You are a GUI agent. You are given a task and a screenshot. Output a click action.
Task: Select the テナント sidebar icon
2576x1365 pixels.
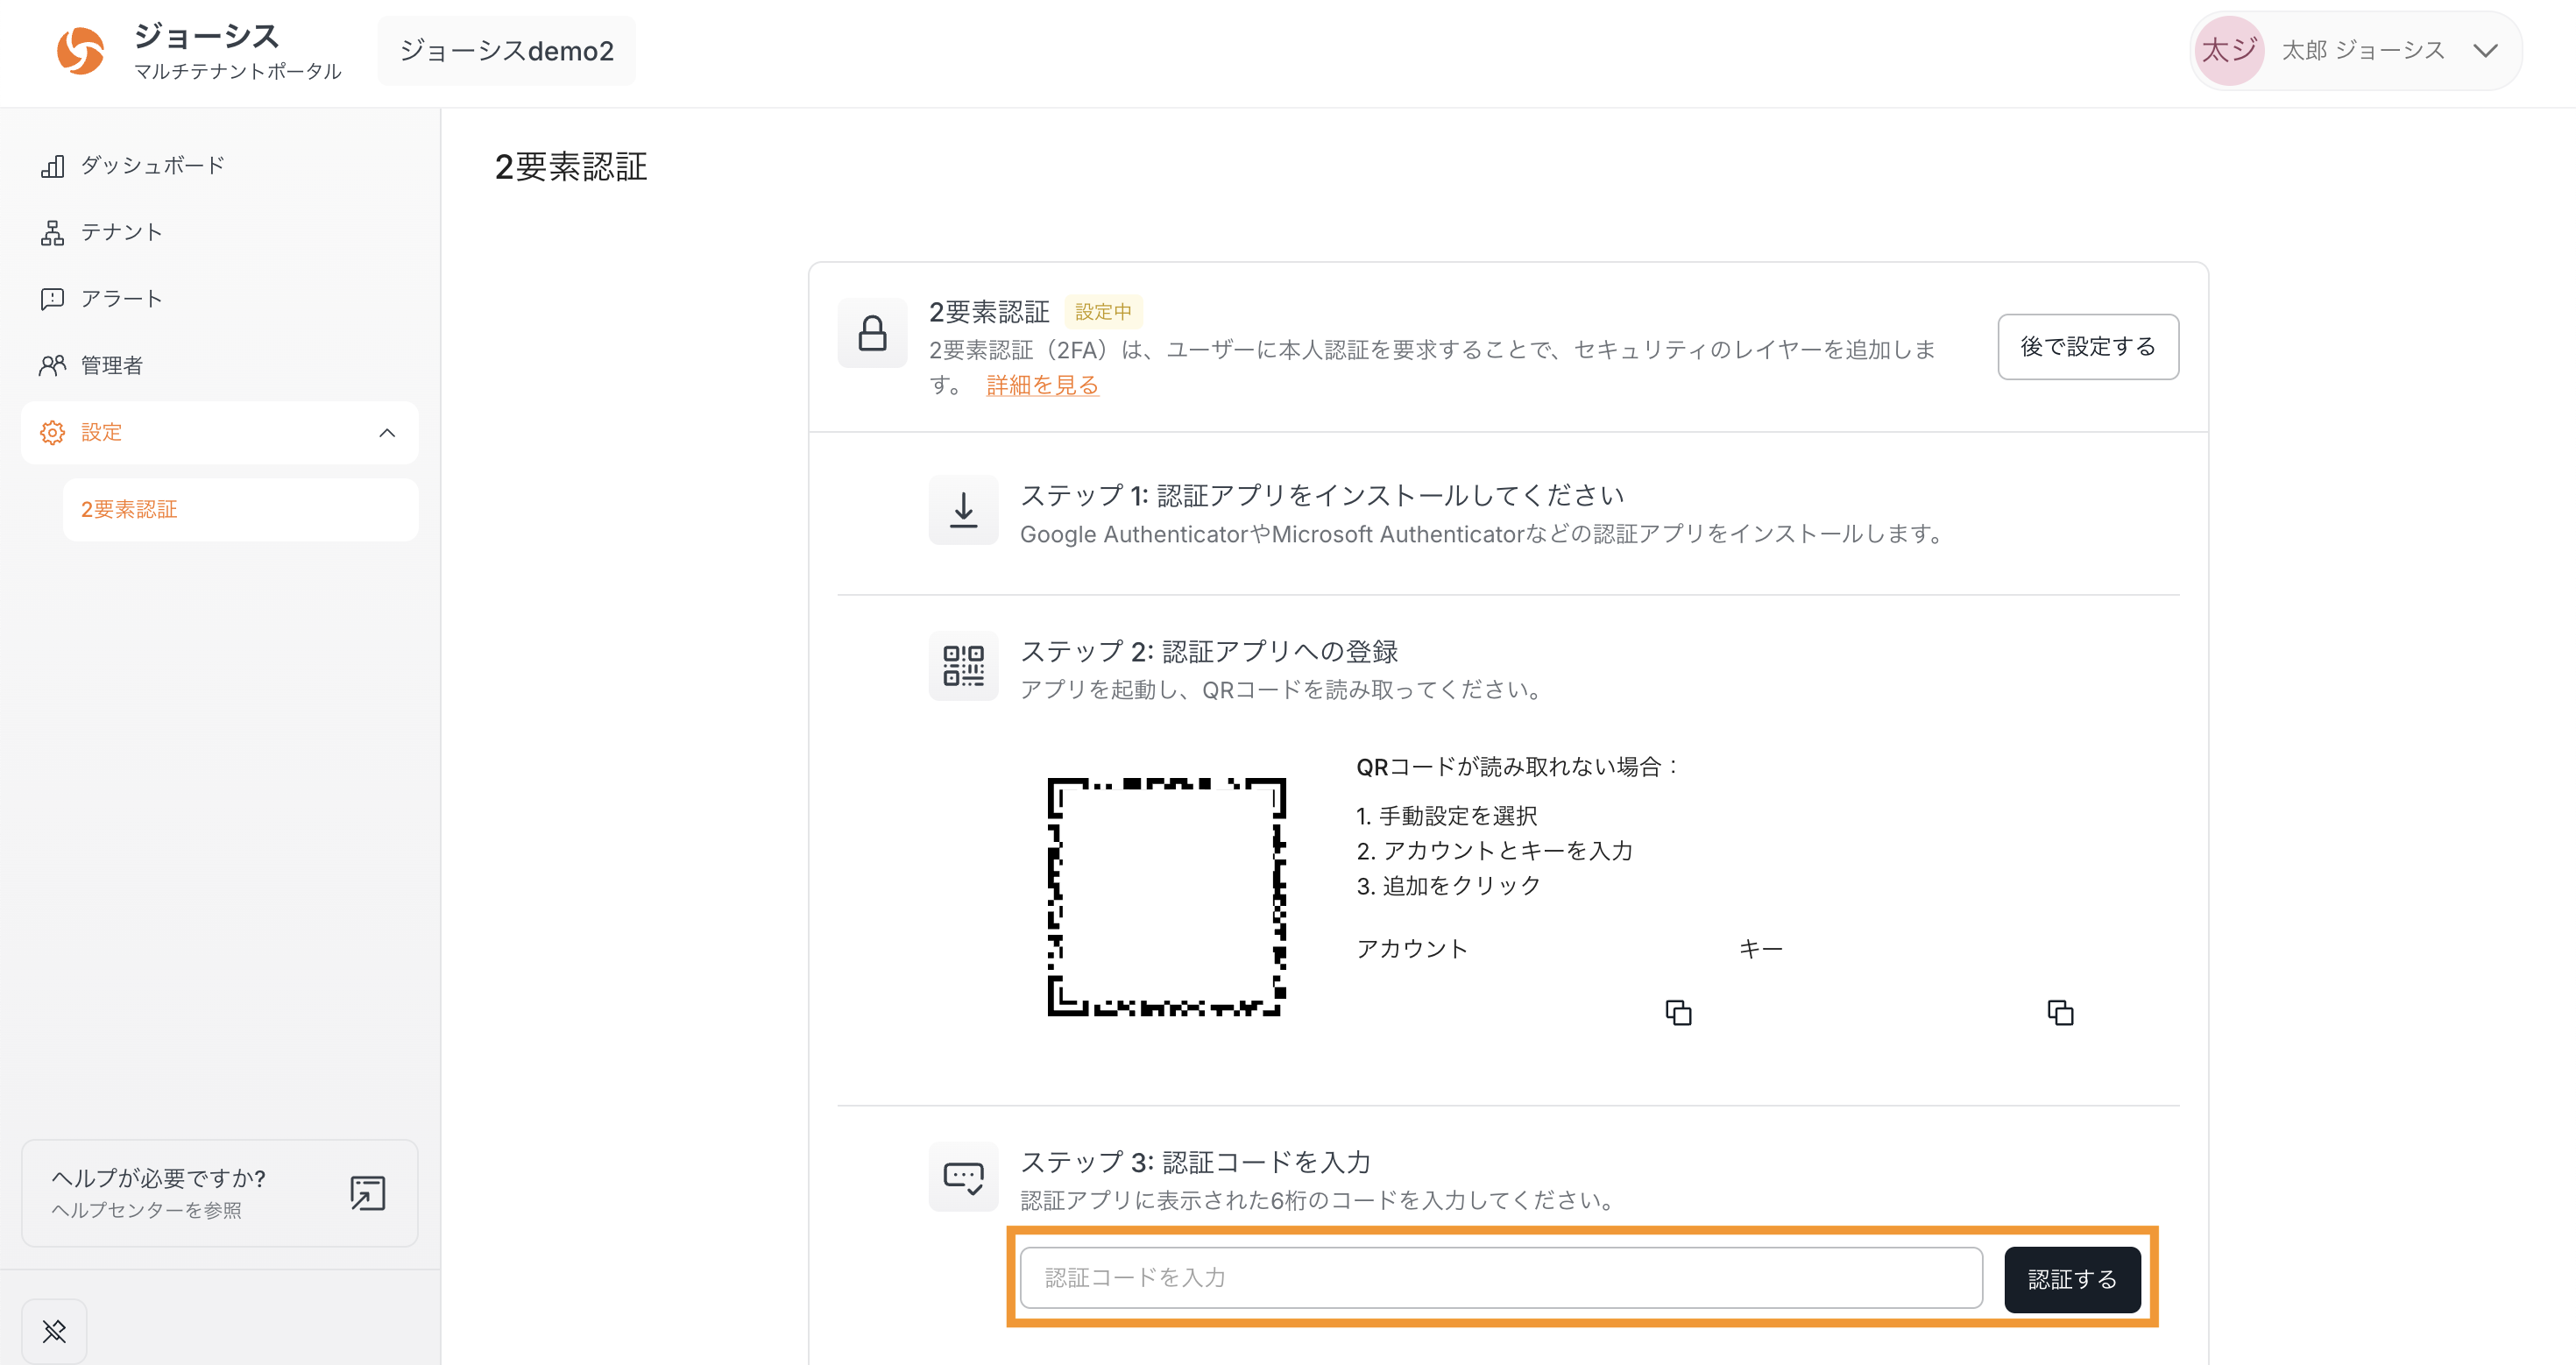[53, 231]
